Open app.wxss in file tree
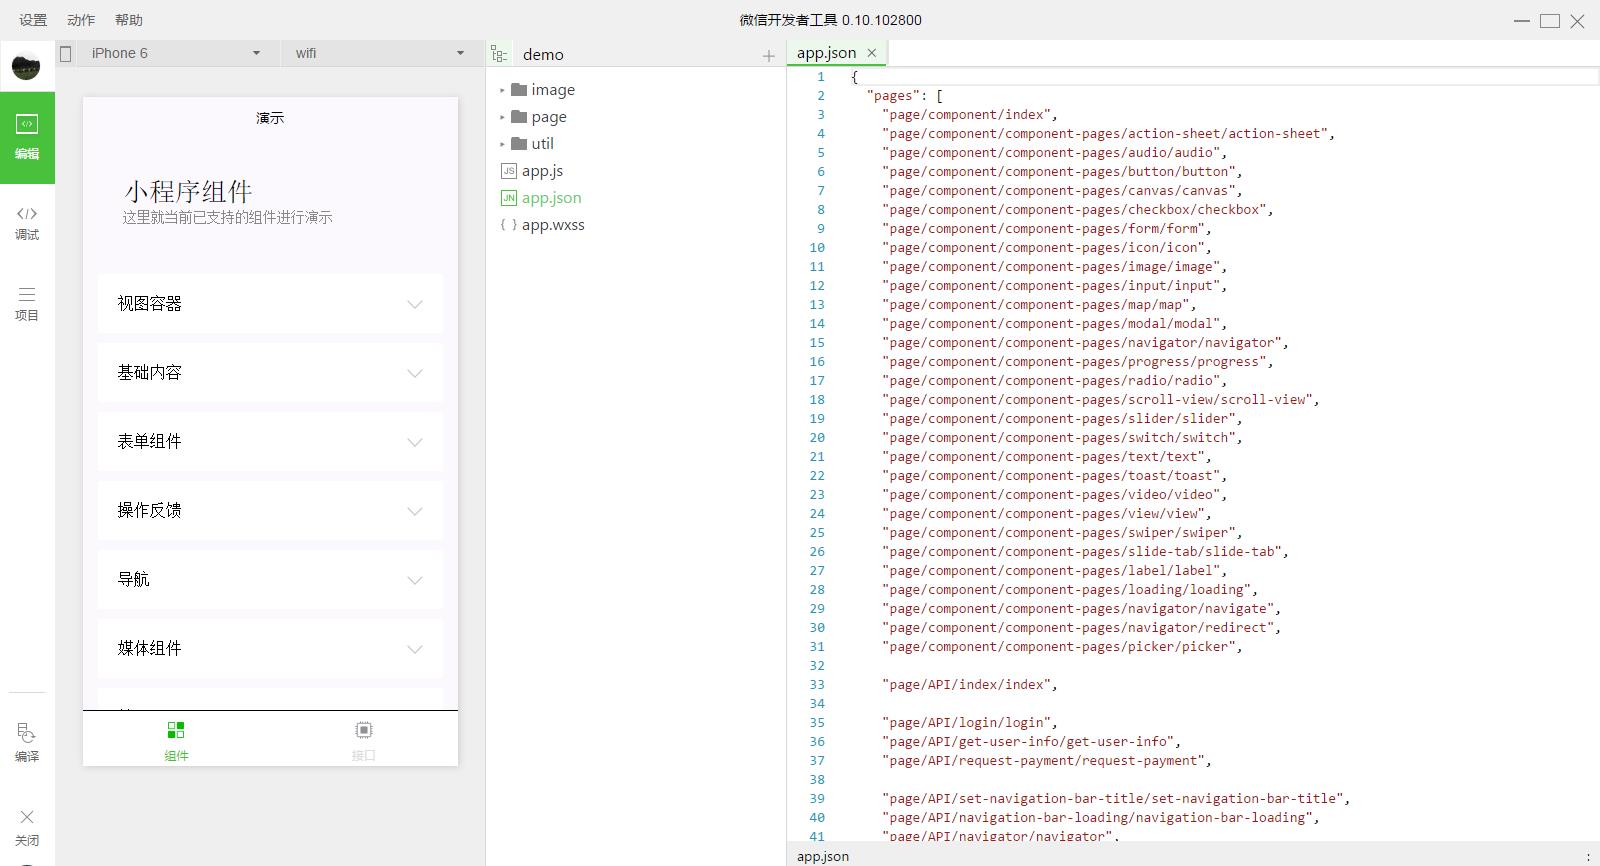 553,225
